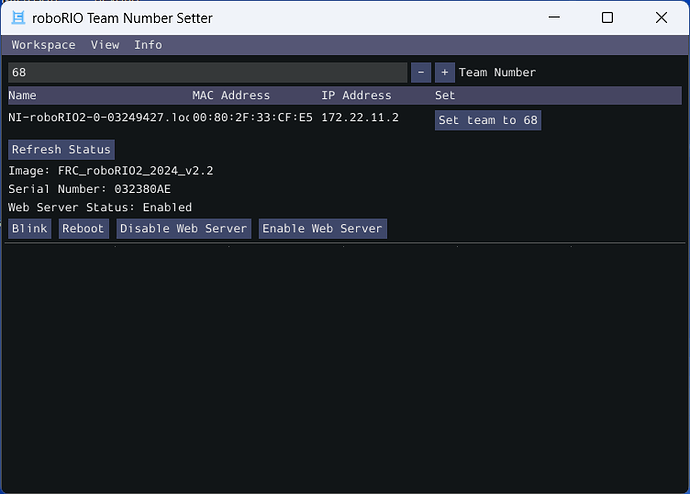The width and height of the screenshot is (690, 494).
Task: Click the Reboot button
Action: click(x=83, y=229)
